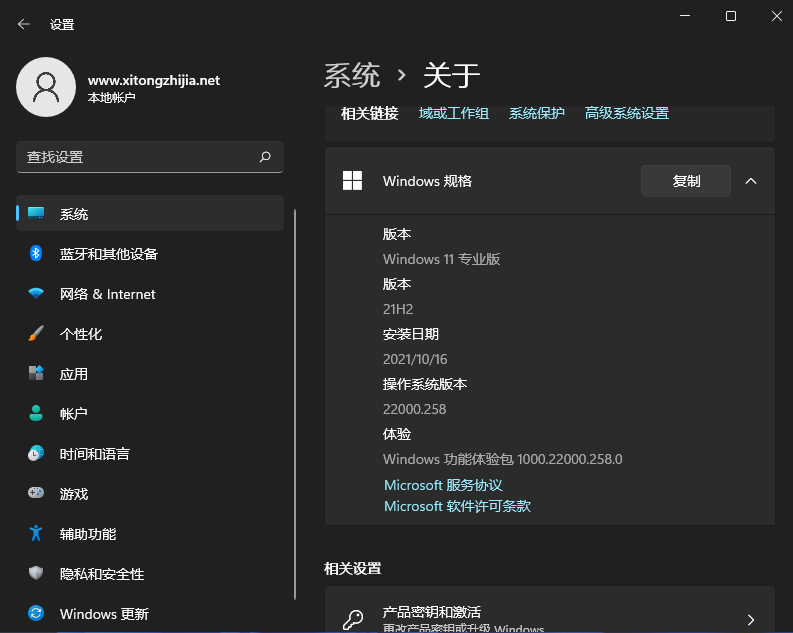Open 应用 settings
Screen dimensions: 793x633
pos(150,373)
